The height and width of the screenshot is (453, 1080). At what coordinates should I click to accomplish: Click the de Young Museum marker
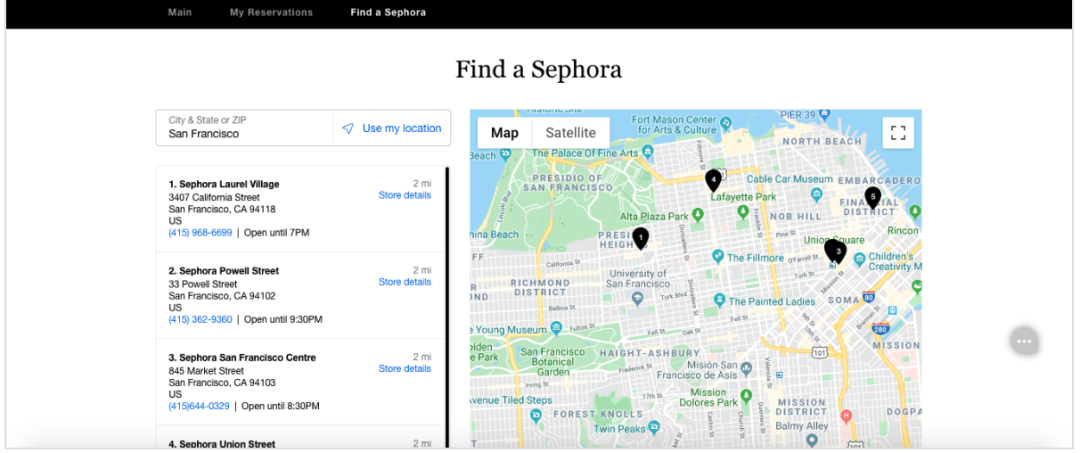click(557, 327)
